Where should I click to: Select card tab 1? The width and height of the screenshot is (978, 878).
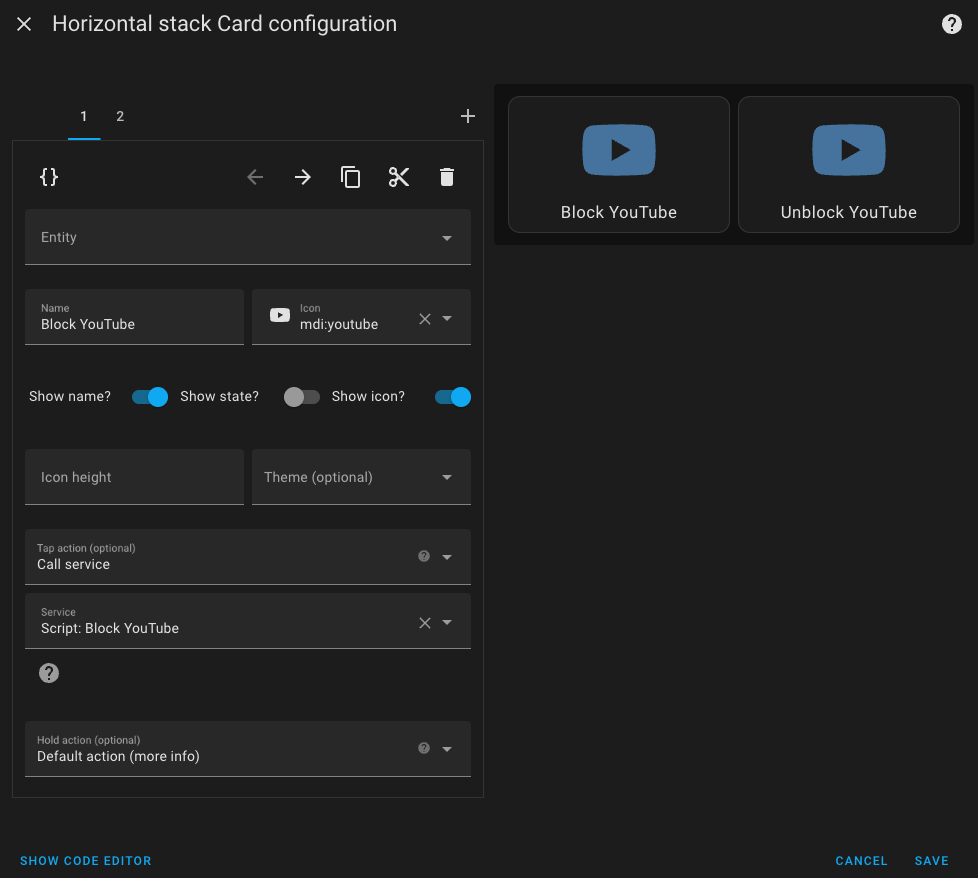click(84, 116)
